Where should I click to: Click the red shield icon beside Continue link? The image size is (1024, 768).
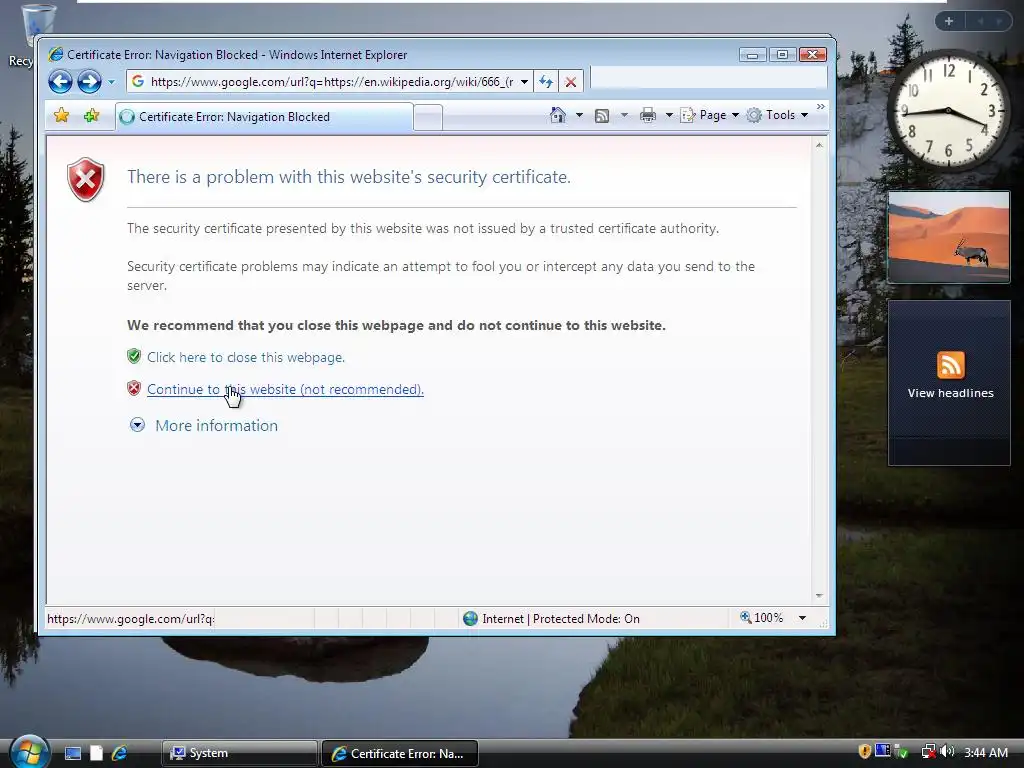pos(134,389)
